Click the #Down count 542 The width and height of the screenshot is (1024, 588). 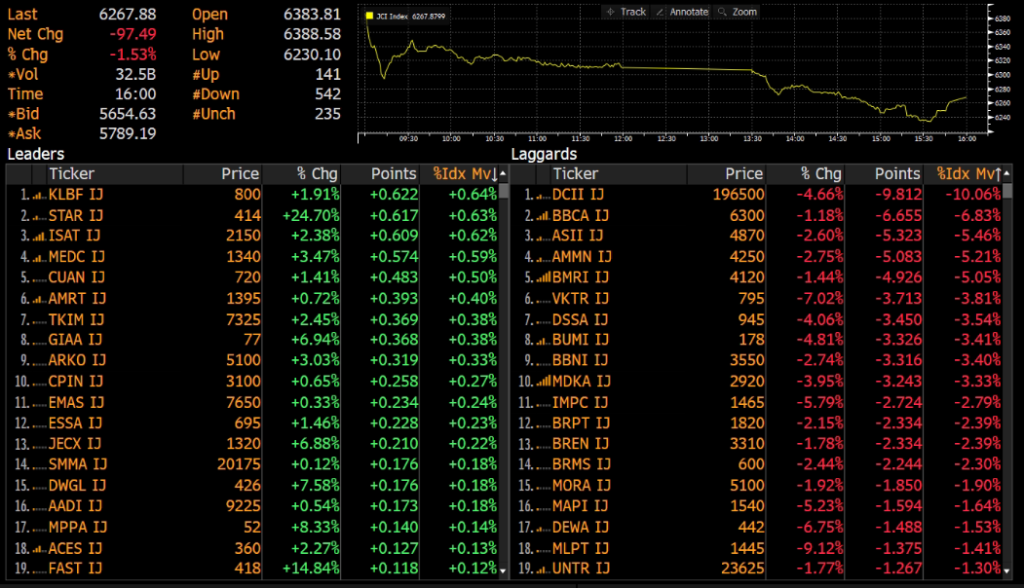[x=328, y=94]
